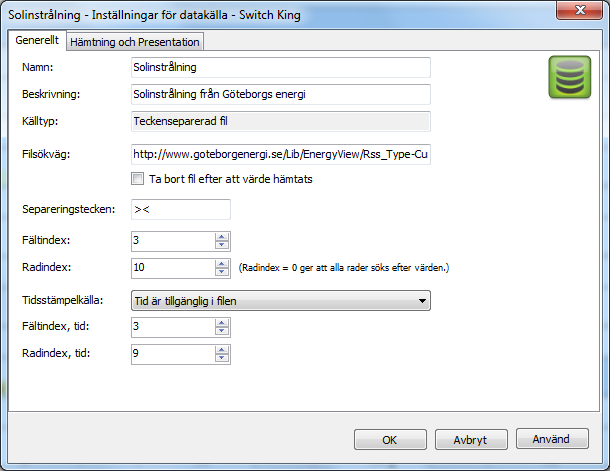Click the Avbryt button
610x471 pixels.
471,439
